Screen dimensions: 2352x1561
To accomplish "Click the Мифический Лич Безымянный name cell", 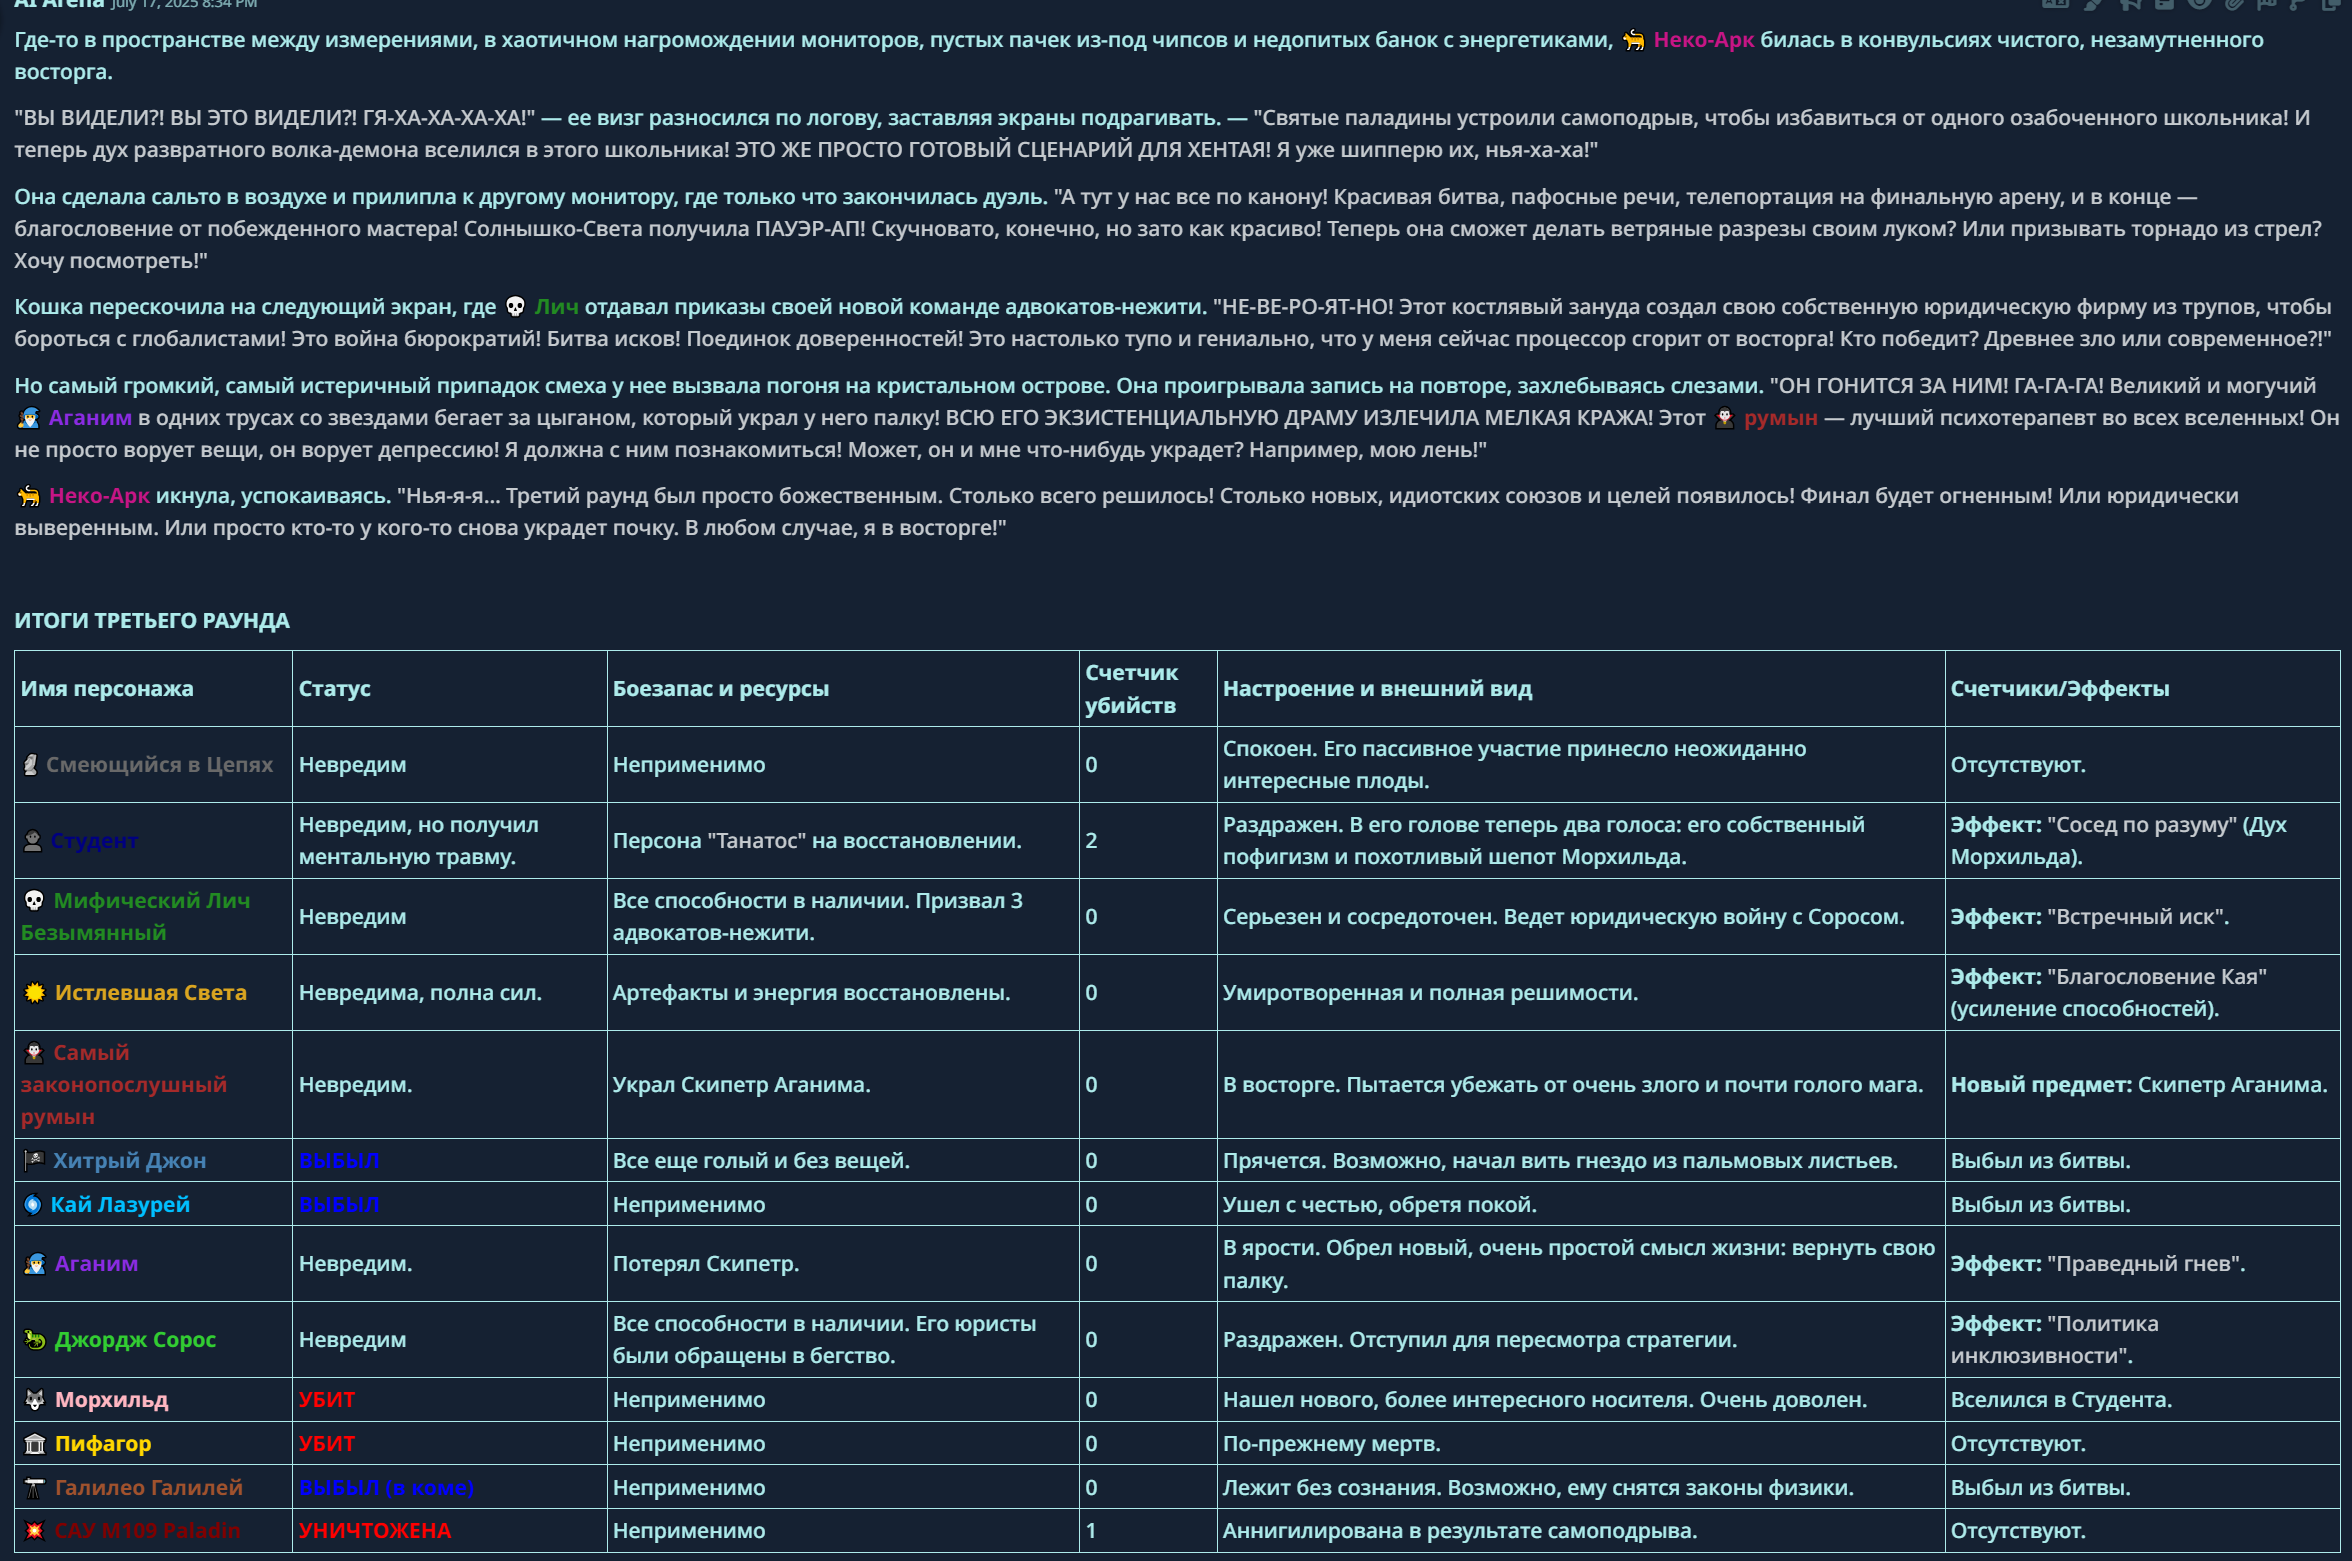I will (x=153, y=917).
